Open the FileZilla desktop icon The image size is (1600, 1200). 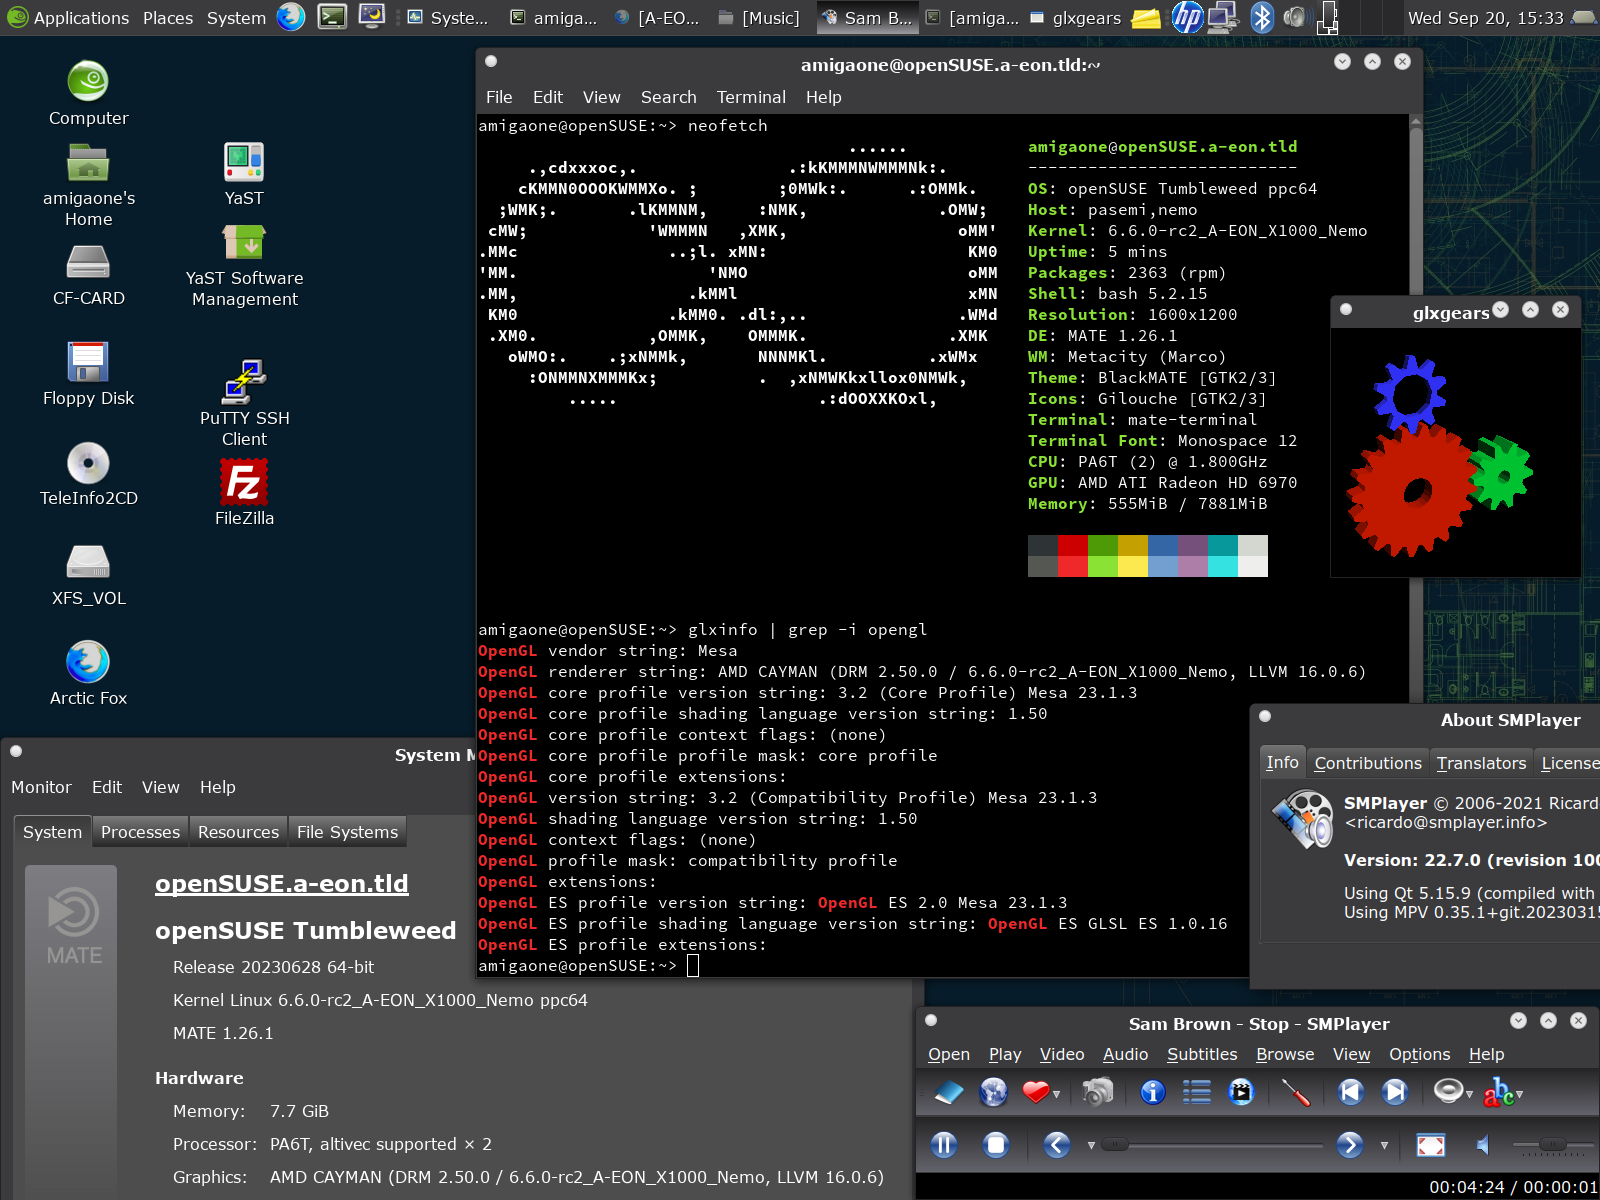click(x=244, y=483)
